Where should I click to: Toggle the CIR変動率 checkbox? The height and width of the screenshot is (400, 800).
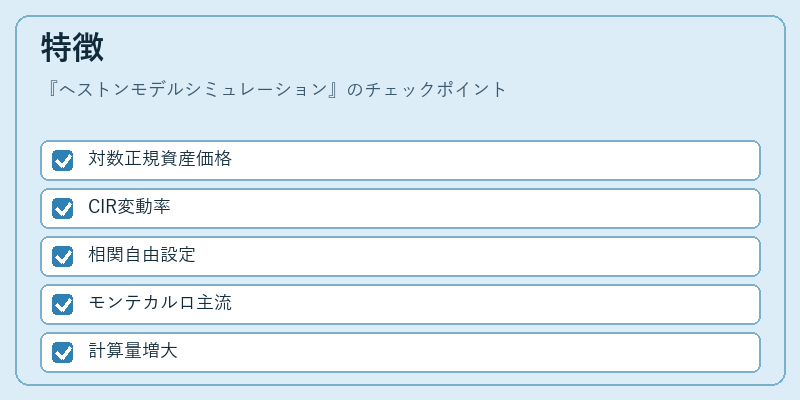tap(62, 208)
